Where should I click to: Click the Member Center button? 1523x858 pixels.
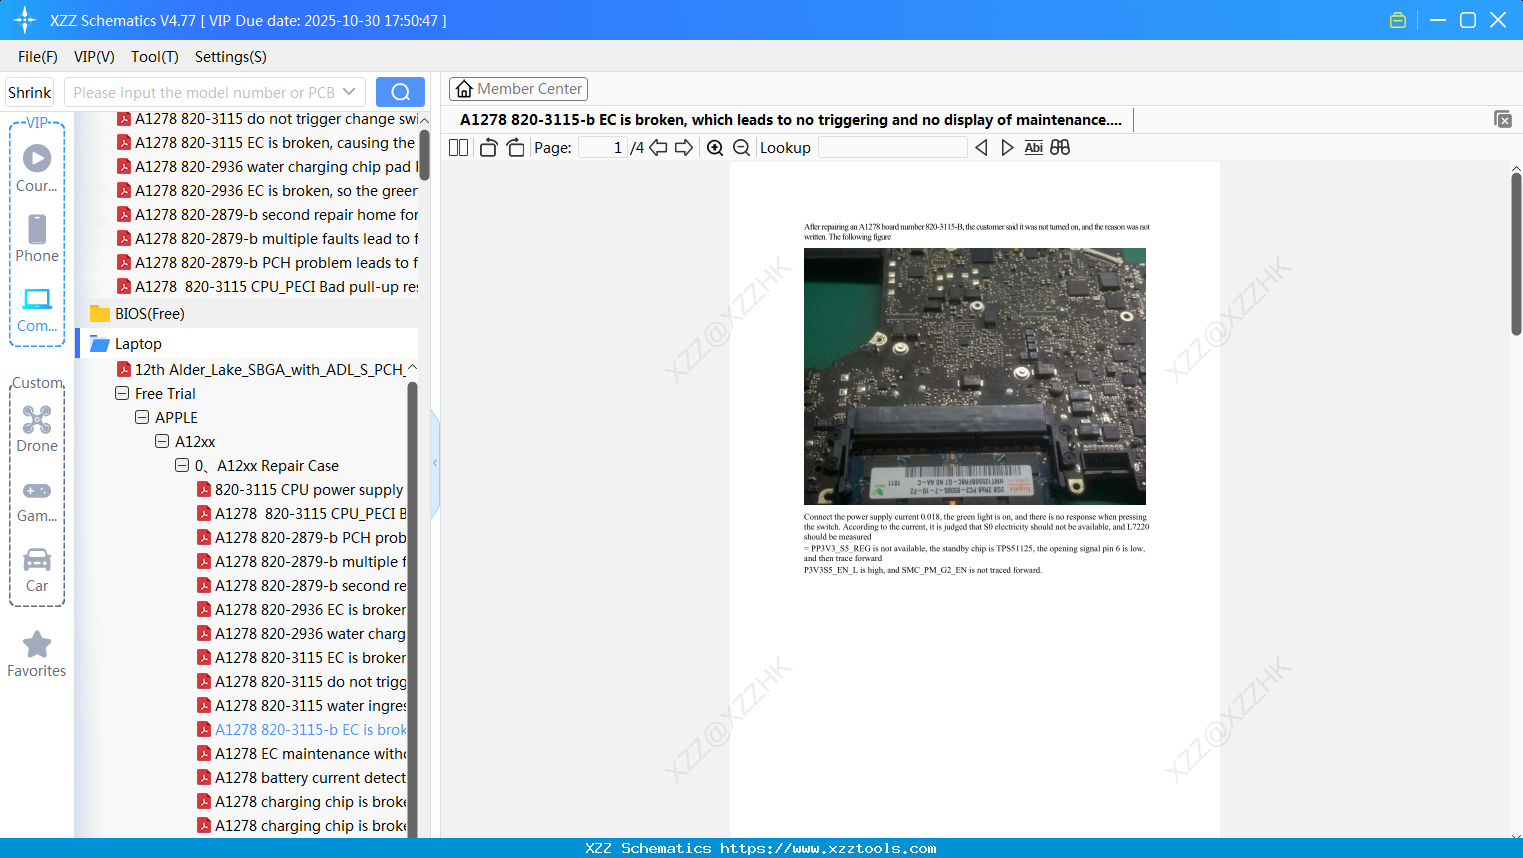(x=518, y=89)
